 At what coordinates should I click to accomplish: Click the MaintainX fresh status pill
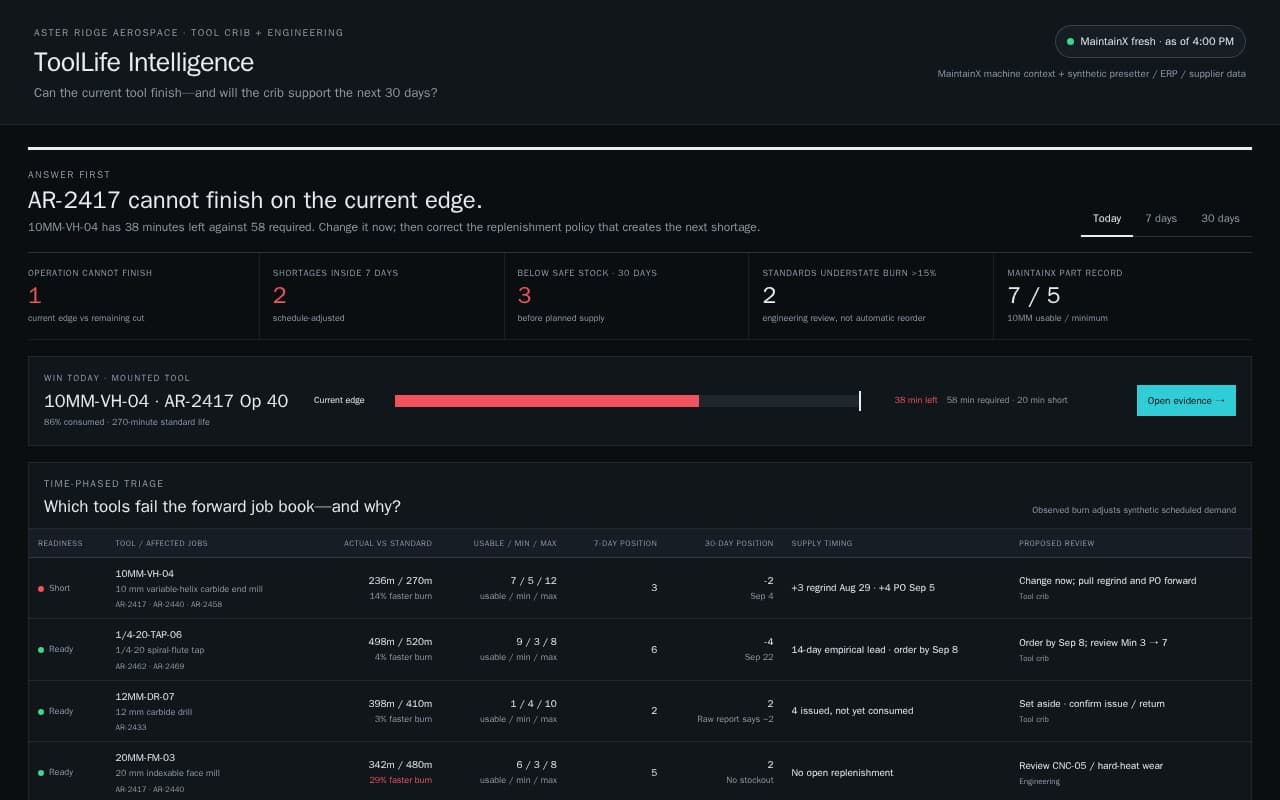coord(1150,42)
